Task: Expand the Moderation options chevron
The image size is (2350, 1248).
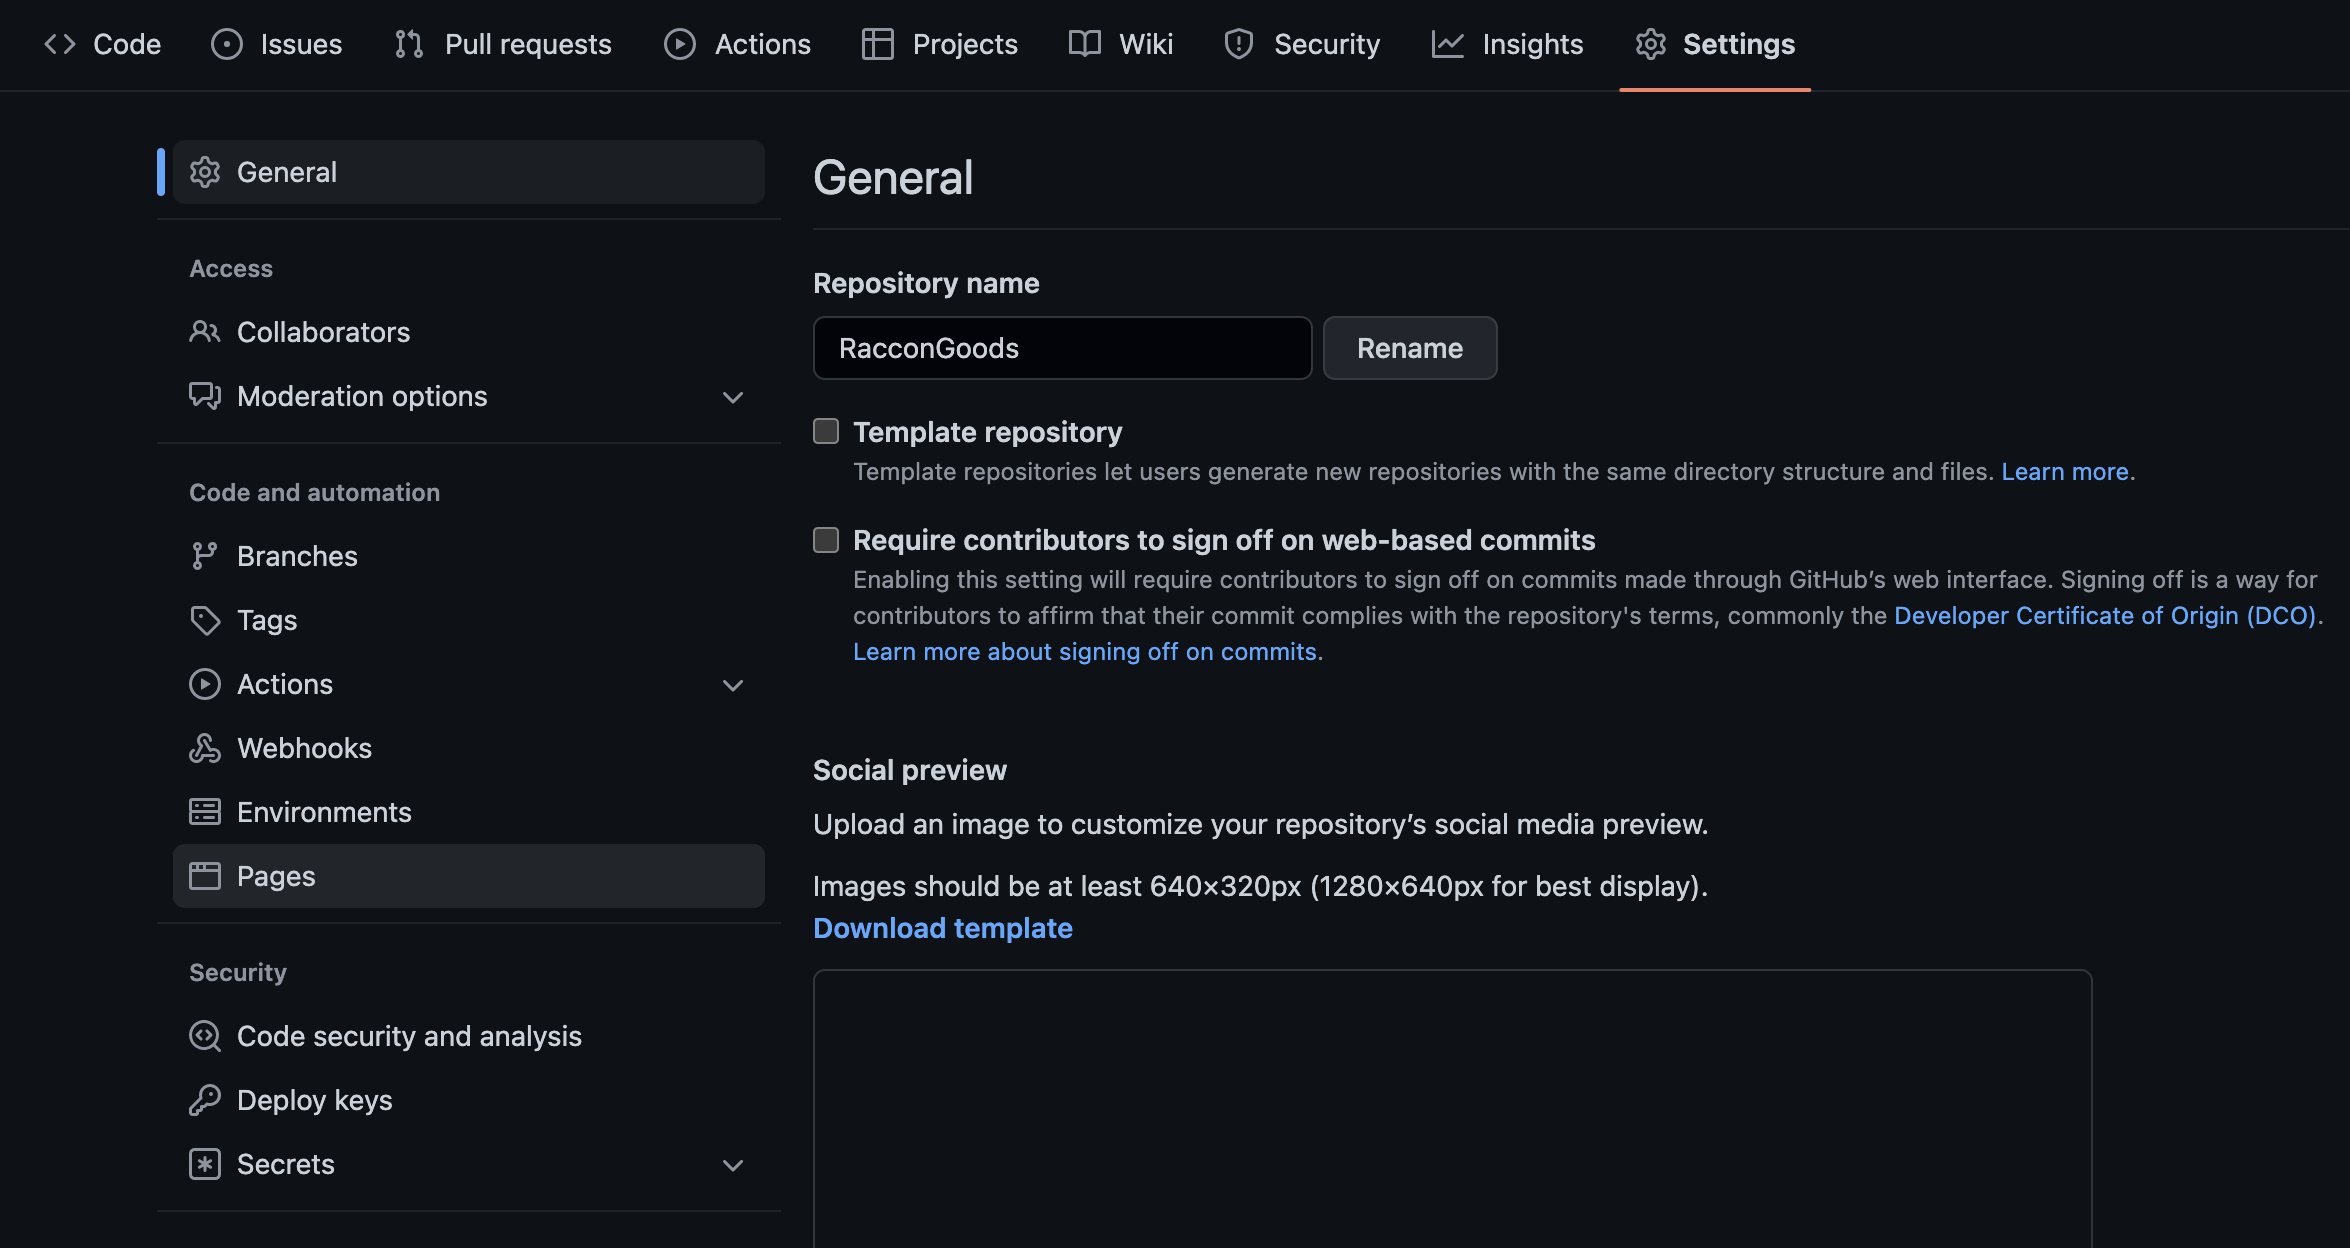Action: (x=732, y=397)
